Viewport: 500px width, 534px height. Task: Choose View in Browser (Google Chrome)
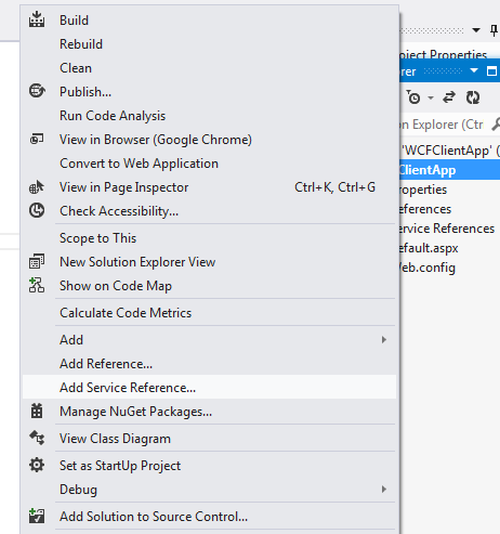(x=209, y=139)
